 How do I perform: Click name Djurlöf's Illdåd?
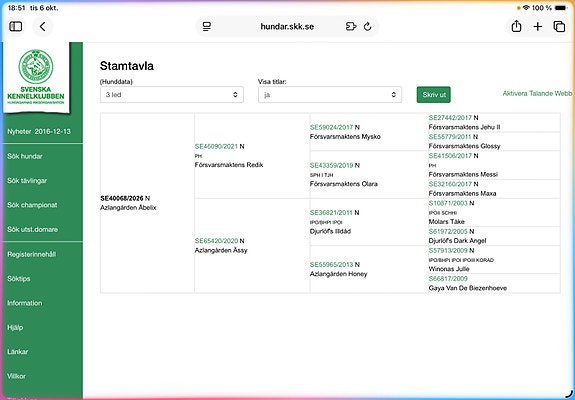point(330,231)
